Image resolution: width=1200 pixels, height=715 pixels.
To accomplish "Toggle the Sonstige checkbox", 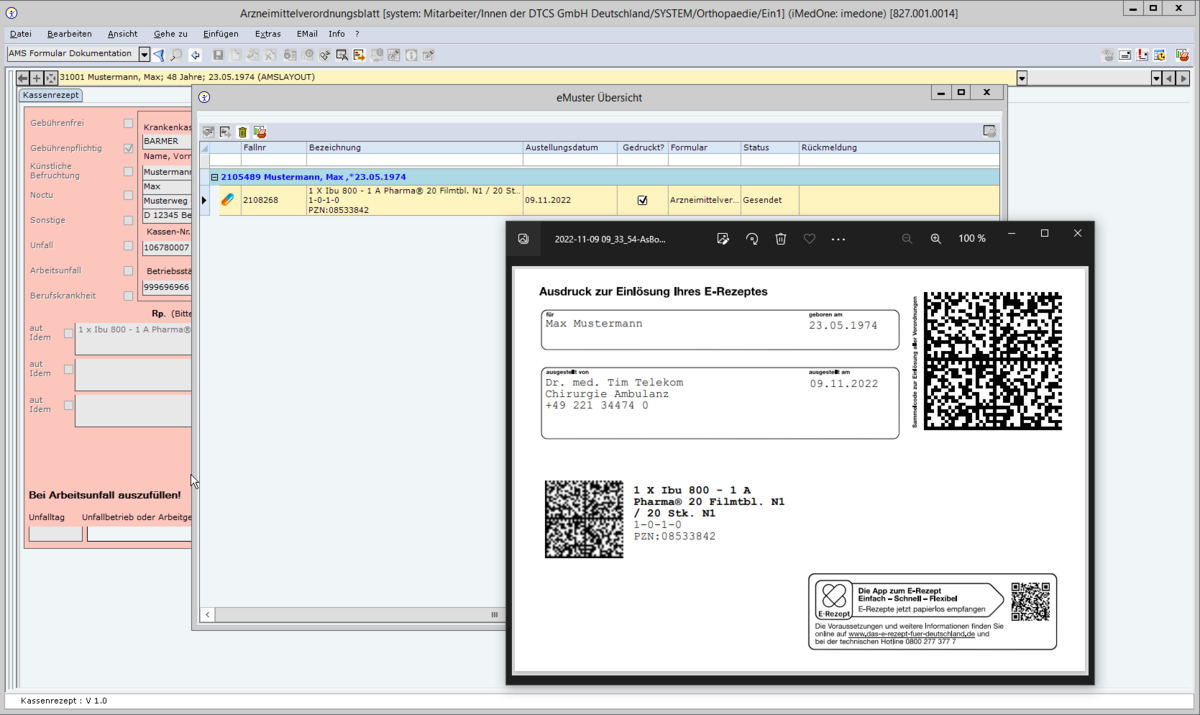I will 128,221.
